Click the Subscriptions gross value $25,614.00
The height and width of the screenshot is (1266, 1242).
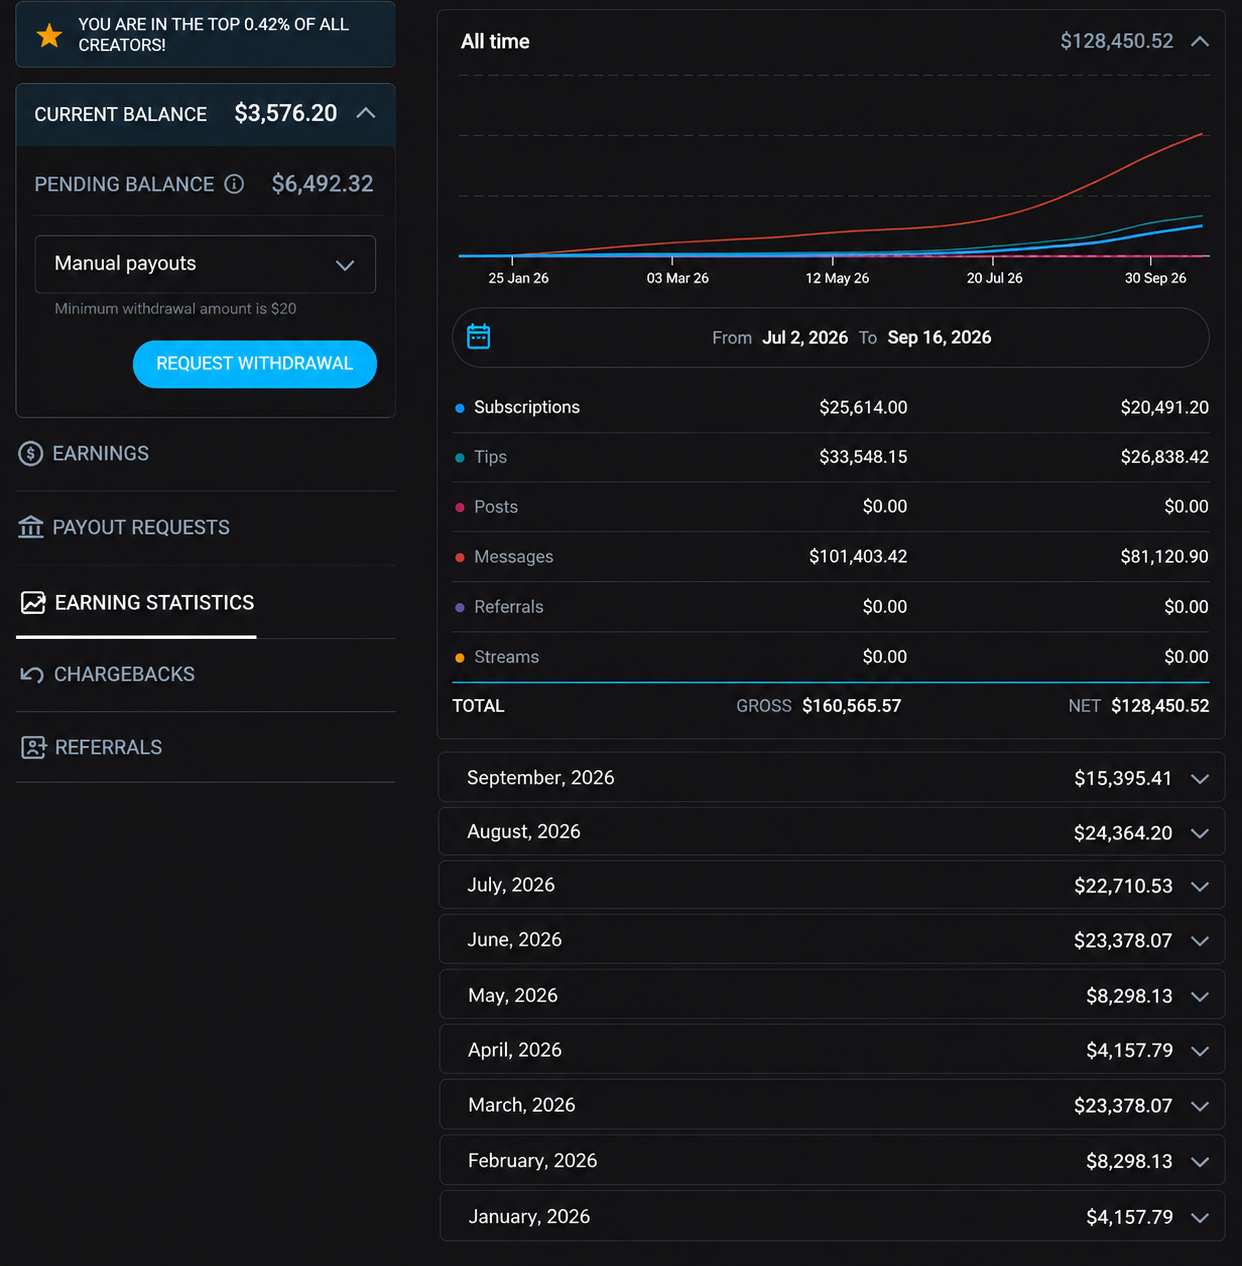(863, 407)
